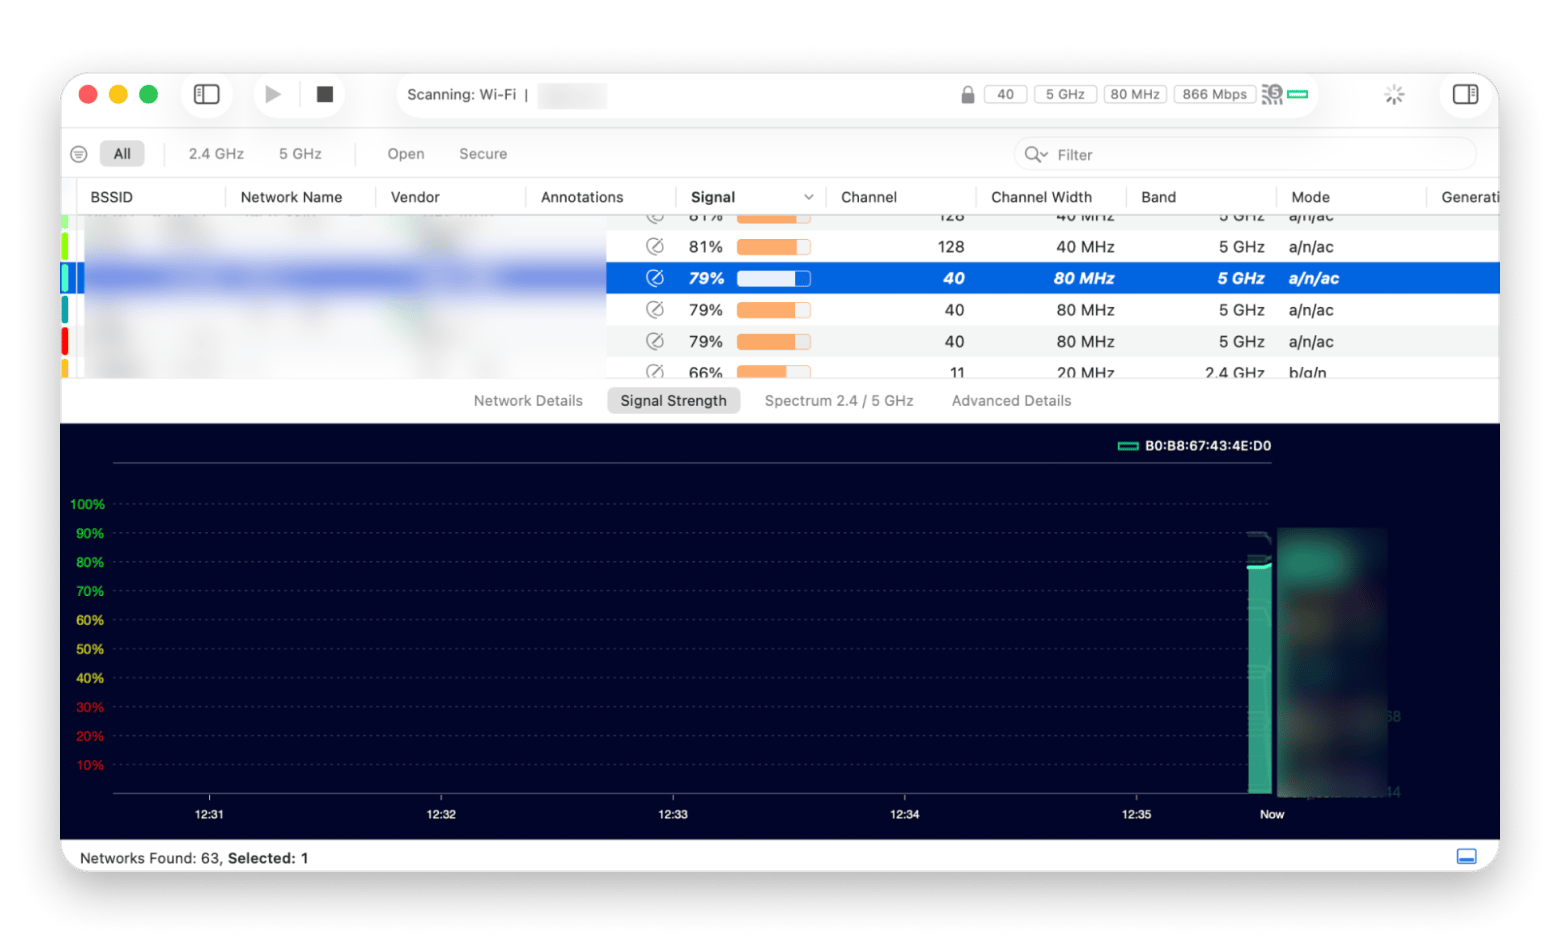Open the Signal column sort dropdown
Viewport: 1560px width, 952px height.
pos(808,196)
